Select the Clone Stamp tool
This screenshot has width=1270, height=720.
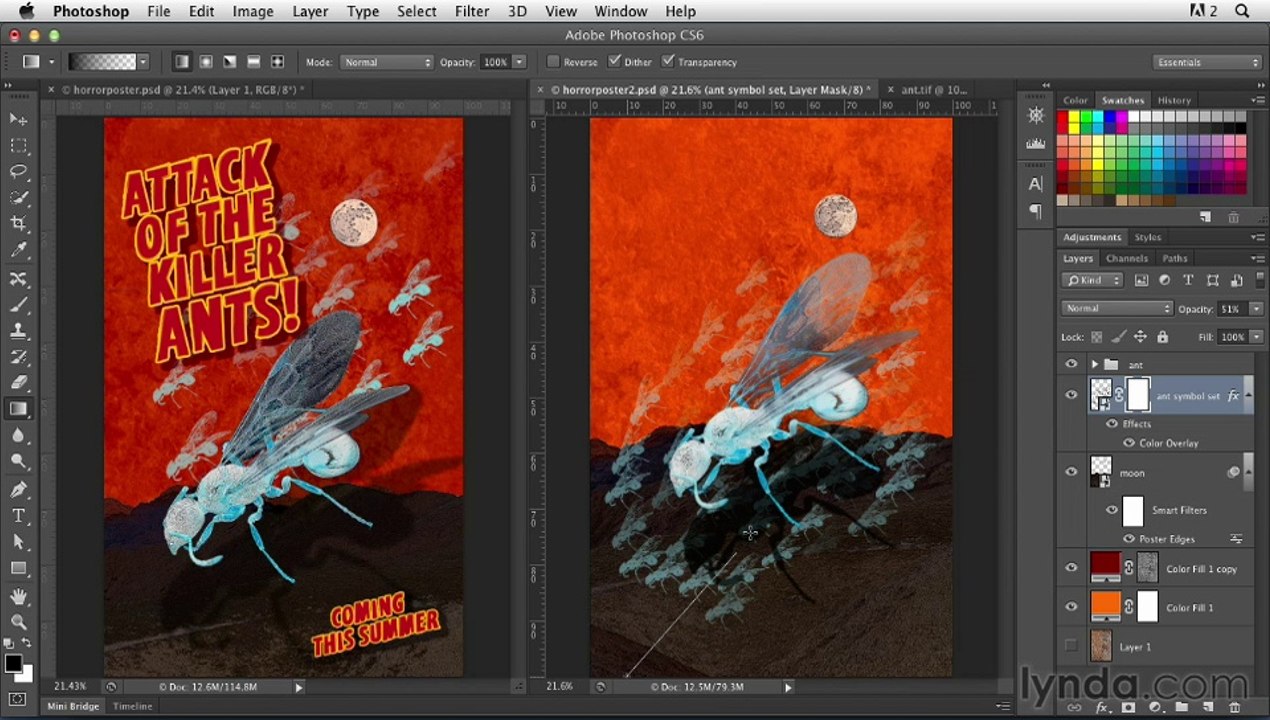pos(18,331)
